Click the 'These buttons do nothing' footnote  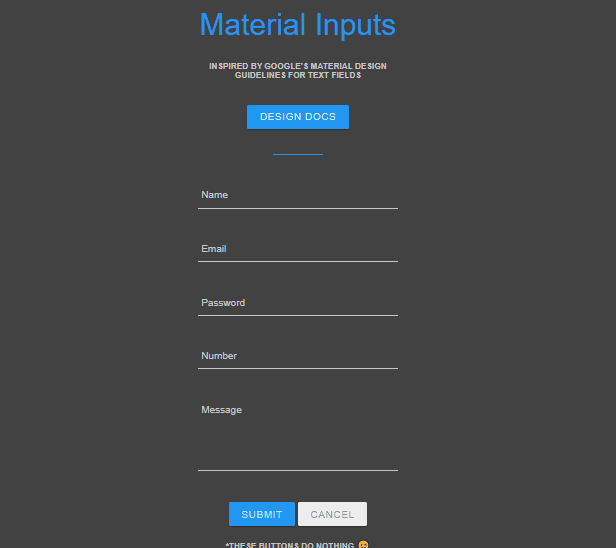click(290, 545)
